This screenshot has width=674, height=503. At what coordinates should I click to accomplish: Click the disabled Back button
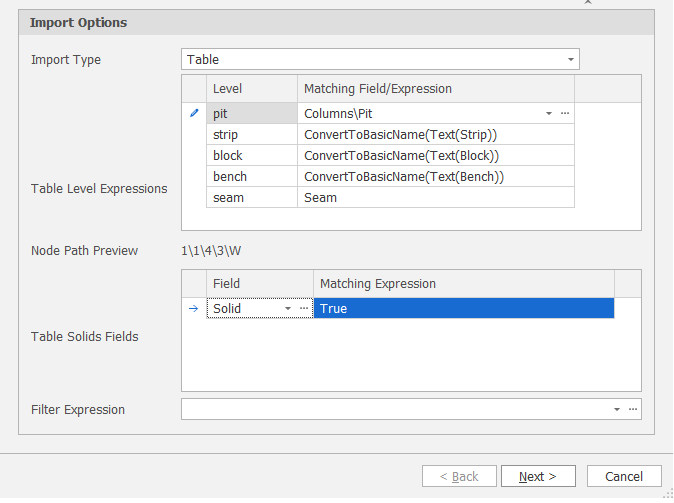[x=458, y=477]
